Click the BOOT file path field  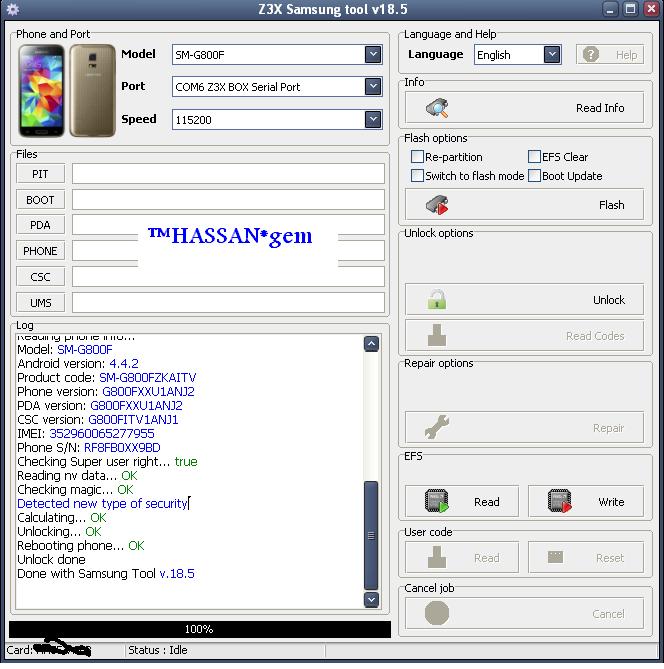click(x=228, y=200)
